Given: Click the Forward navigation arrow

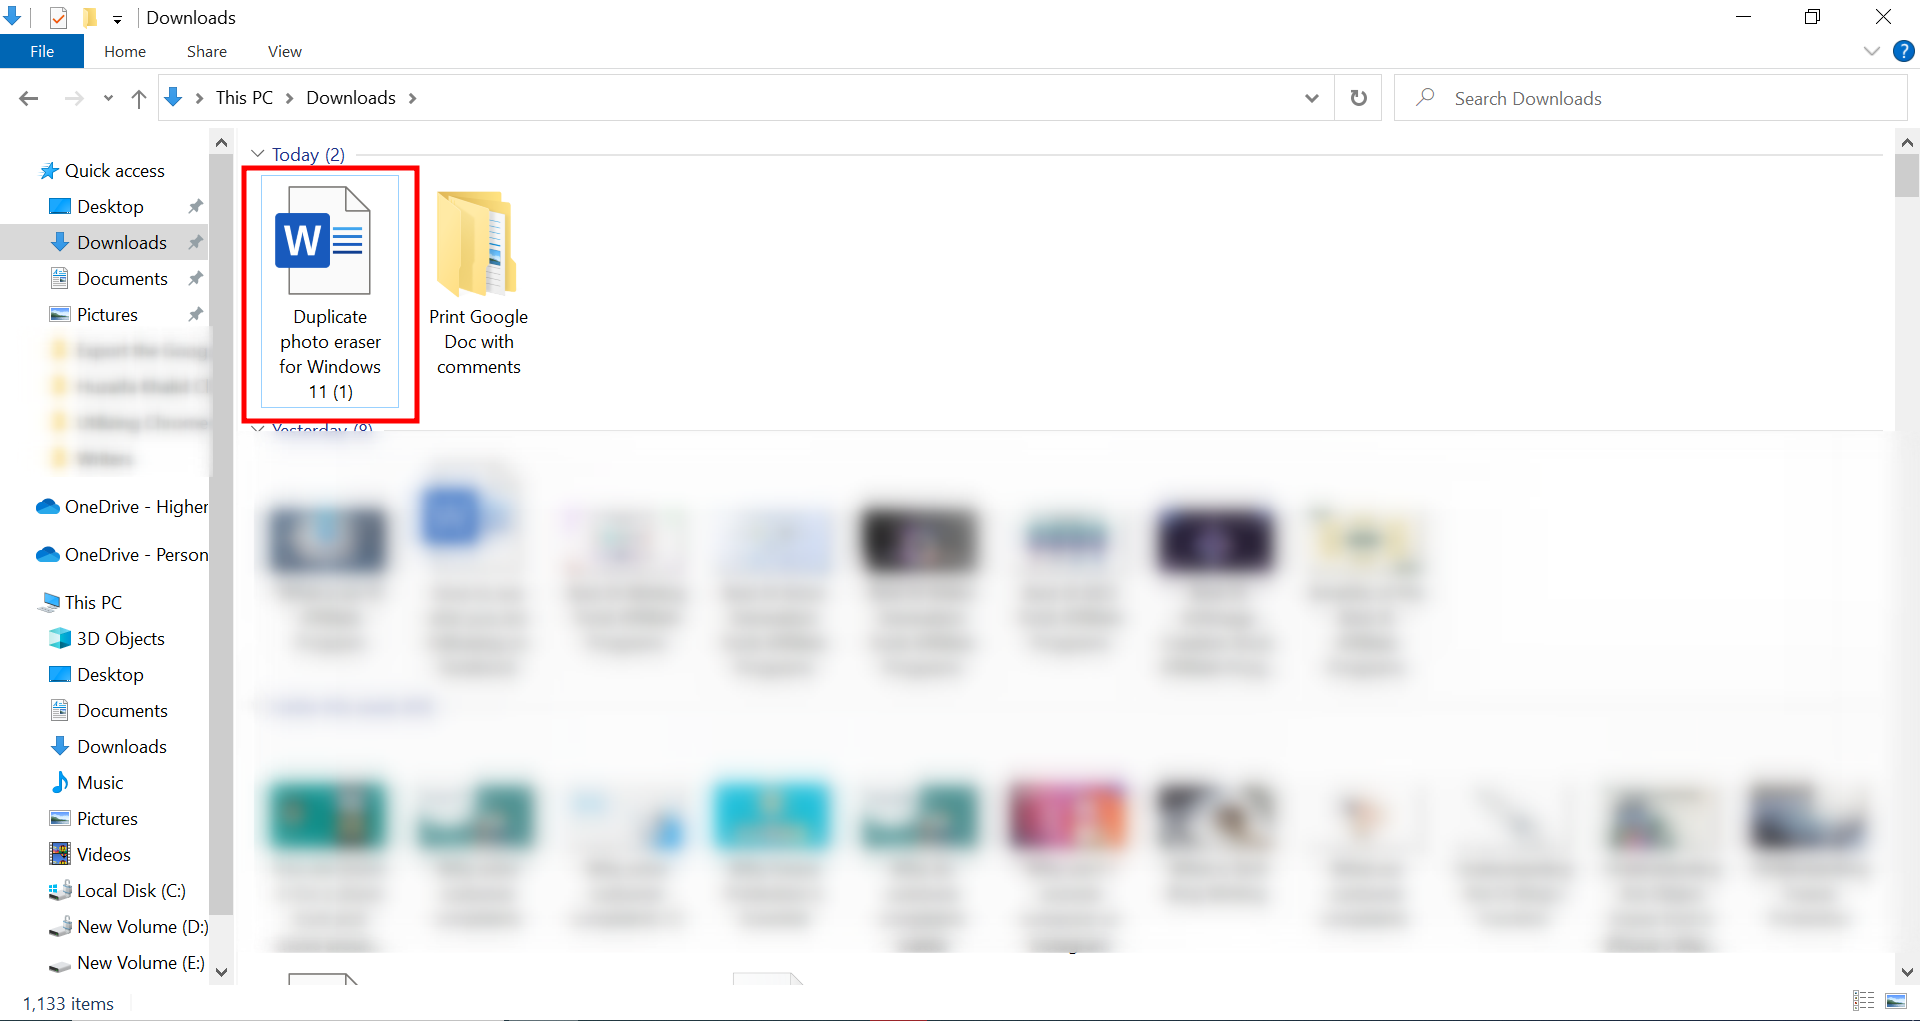Looking at the screenshot, I should (74, 98).
